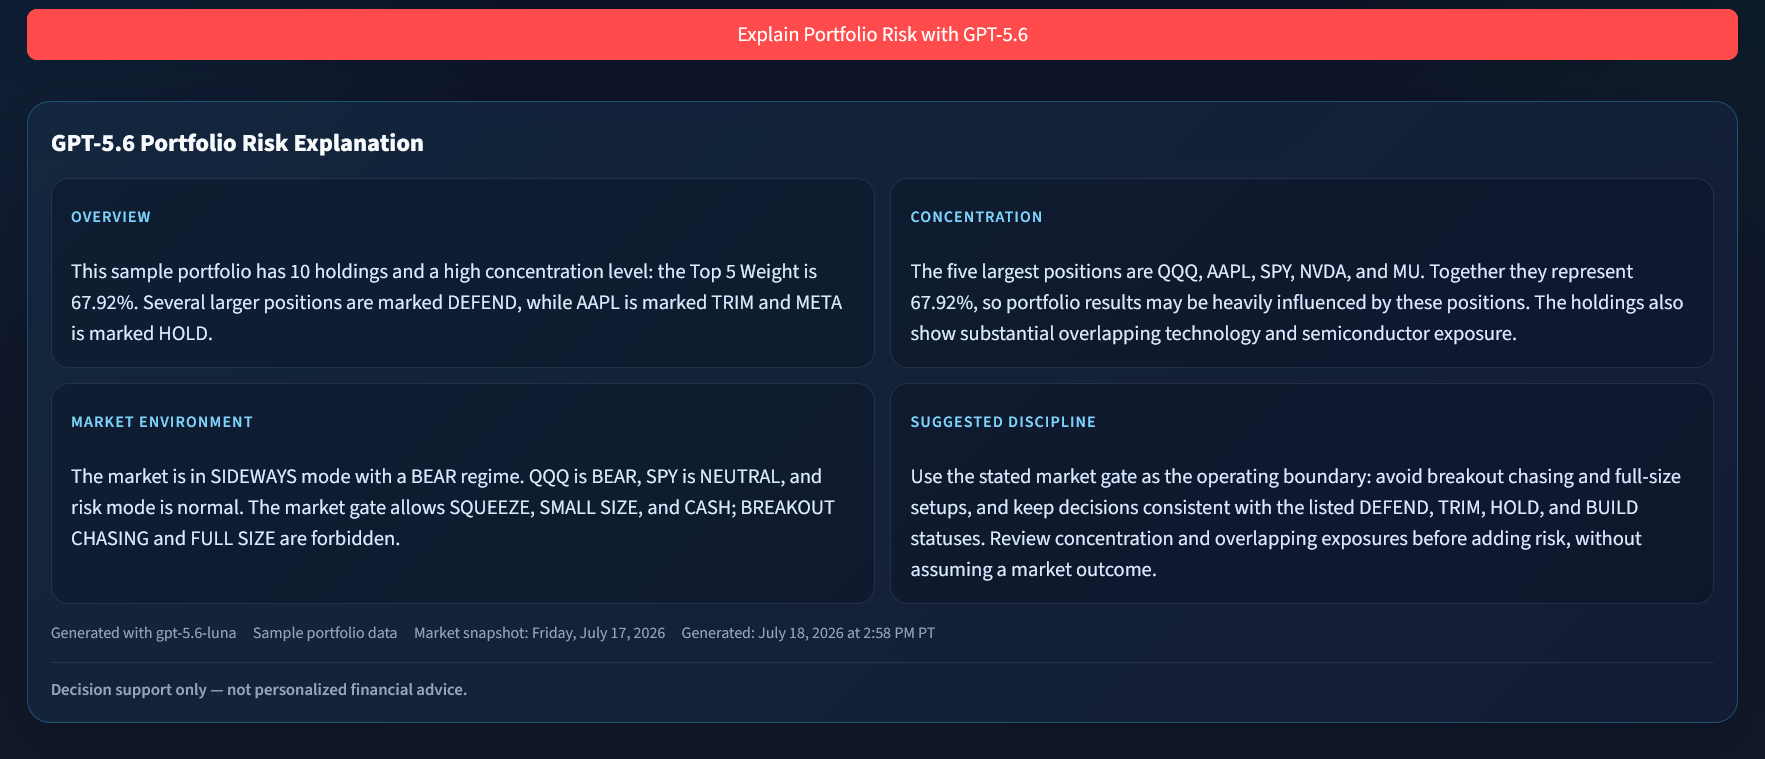This screenshot has height=759, width=1765.
Task: Click the 'assuming a market outcome' closing line
Action: tap(1033, 569)
